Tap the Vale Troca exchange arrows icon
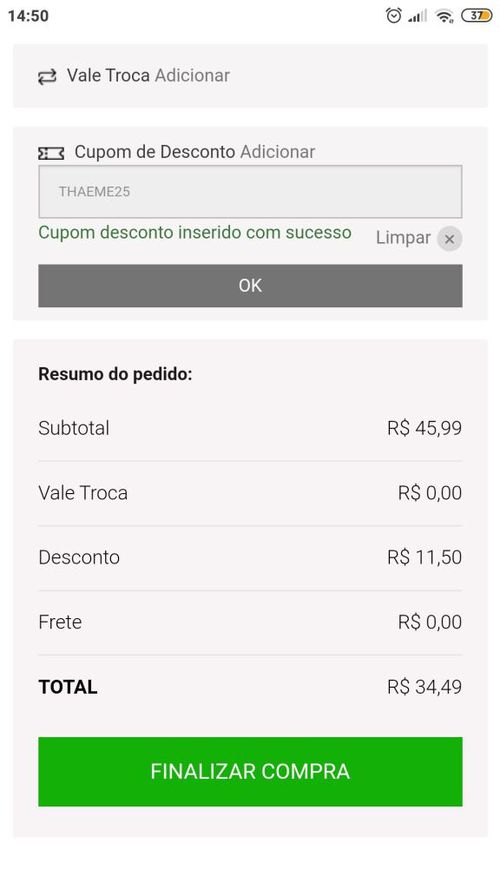This screenshot has width=500, height=889. click(47, 77)
